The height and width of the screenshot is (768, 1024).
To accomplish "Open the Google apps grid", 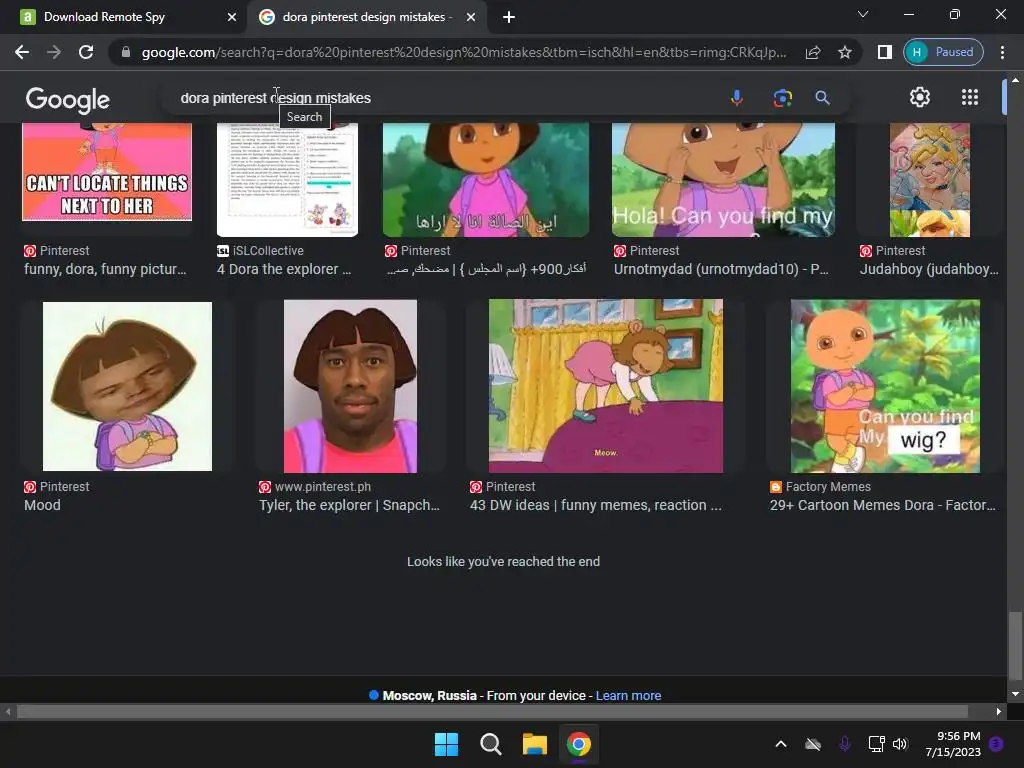I will tap(970, 97).
